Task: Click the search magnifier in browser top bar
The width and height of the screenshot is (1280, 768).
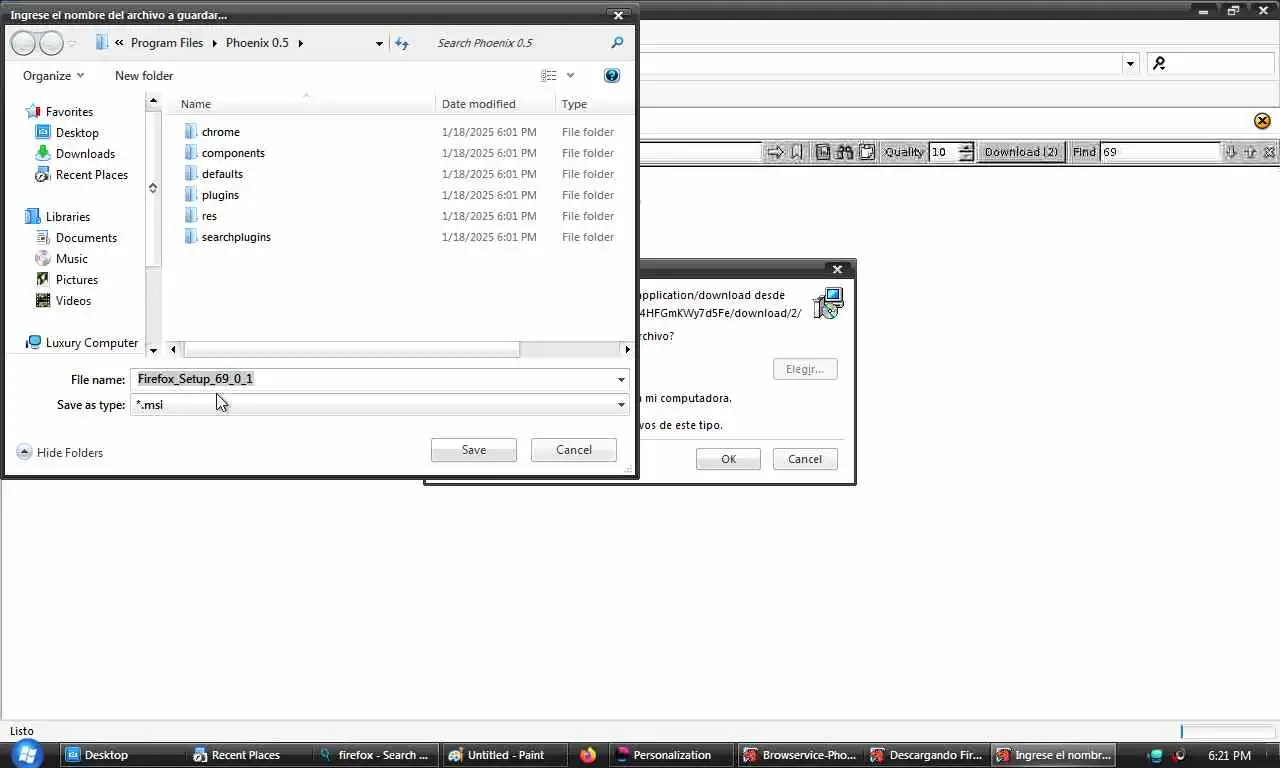Action: coord(1160,63)
